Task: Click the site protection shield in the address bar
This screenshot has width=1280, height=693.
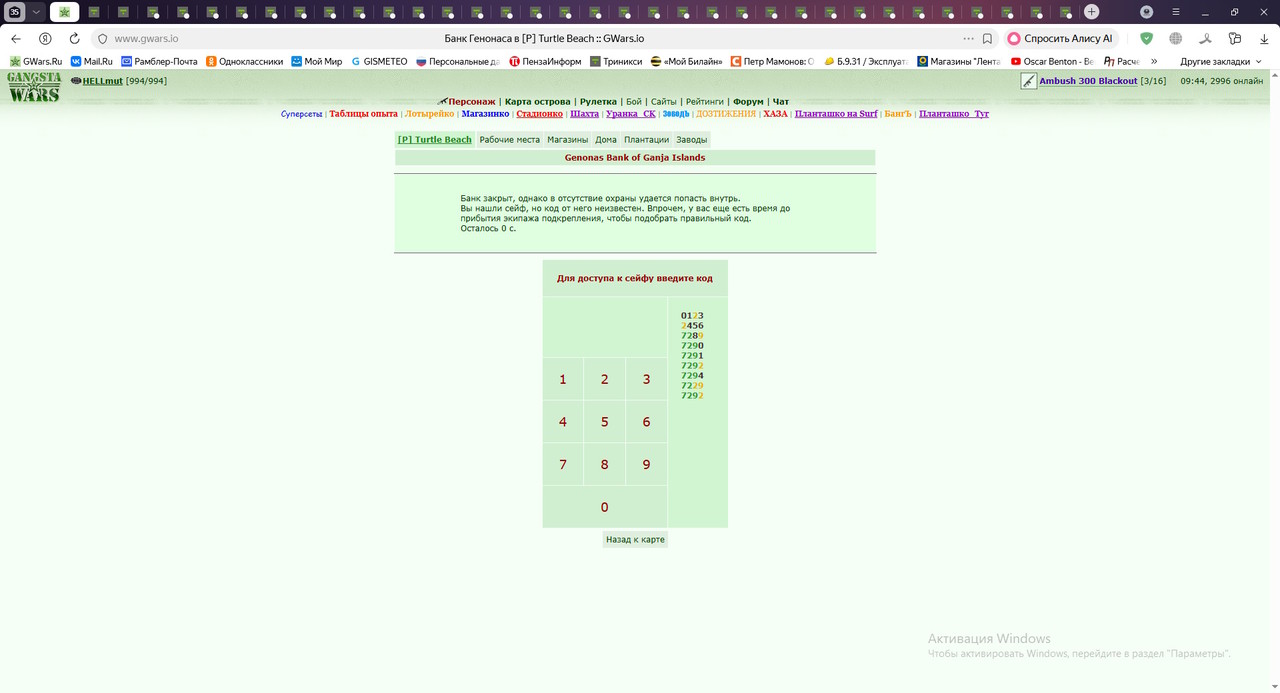Action: coord(102,38)
